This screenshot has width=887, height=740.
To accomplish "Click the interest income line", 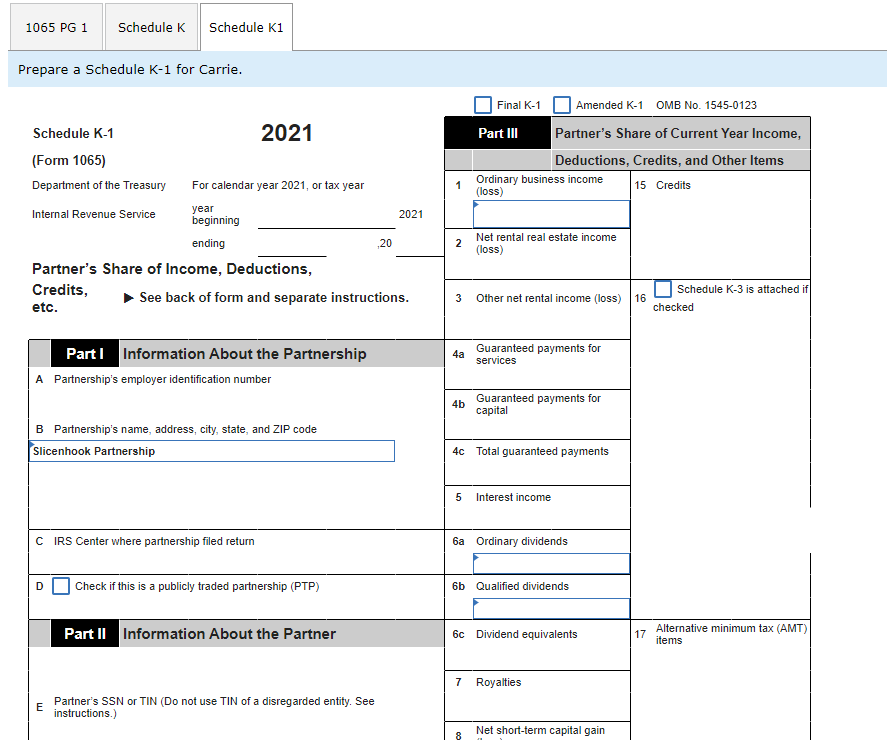I will coord(550,512).
